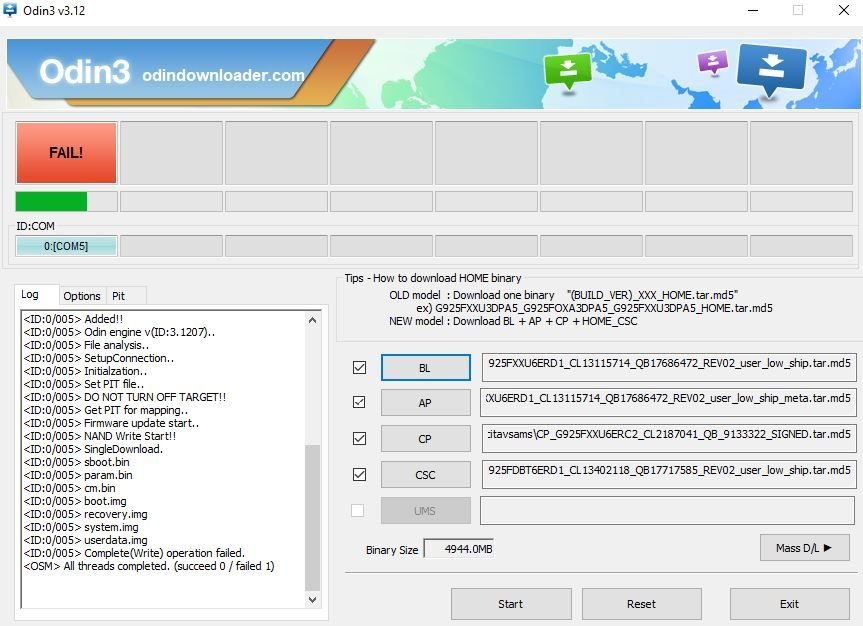The image size is (863, 626).
Task: Tick the UMS checkbox
Action: (358, 510)
